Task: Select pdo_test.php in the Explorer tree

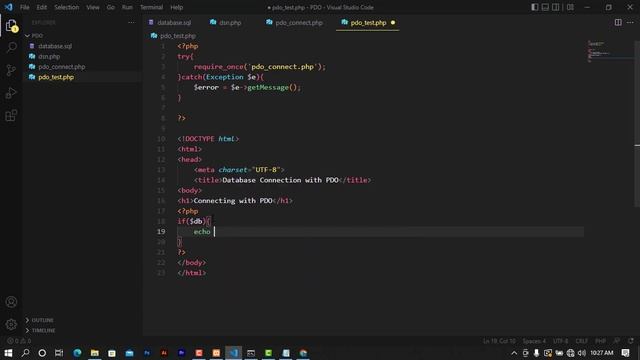Action: point(56,77)
